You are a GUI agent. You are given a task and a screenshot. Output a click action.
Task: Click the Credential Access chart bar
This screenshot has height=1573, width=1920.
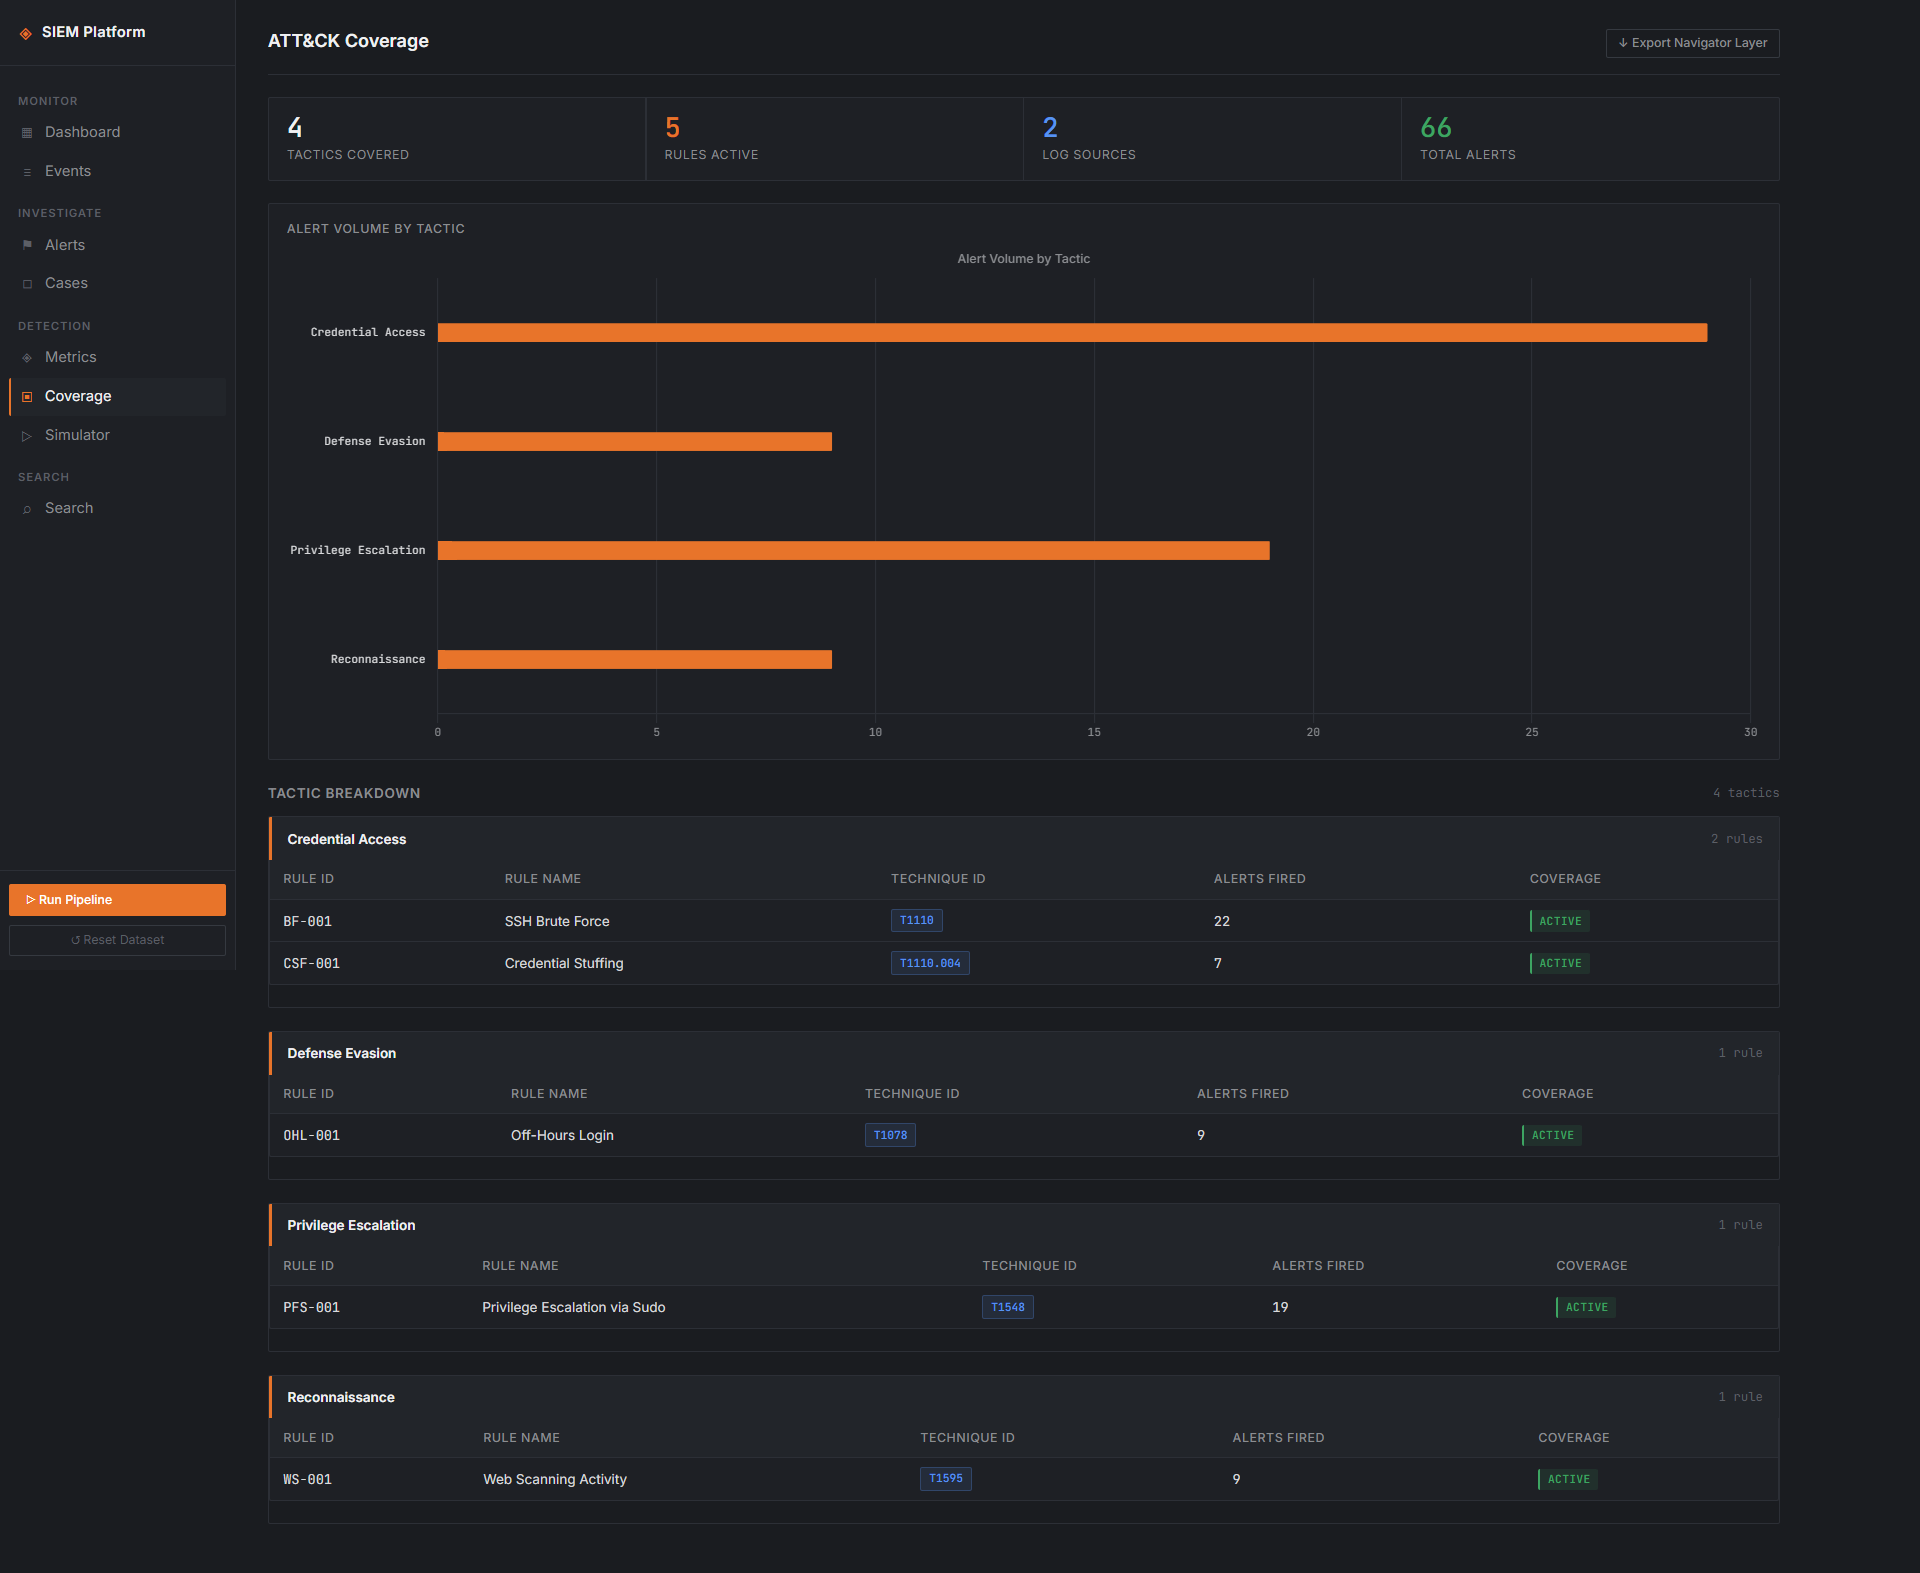coord(1072,332)
